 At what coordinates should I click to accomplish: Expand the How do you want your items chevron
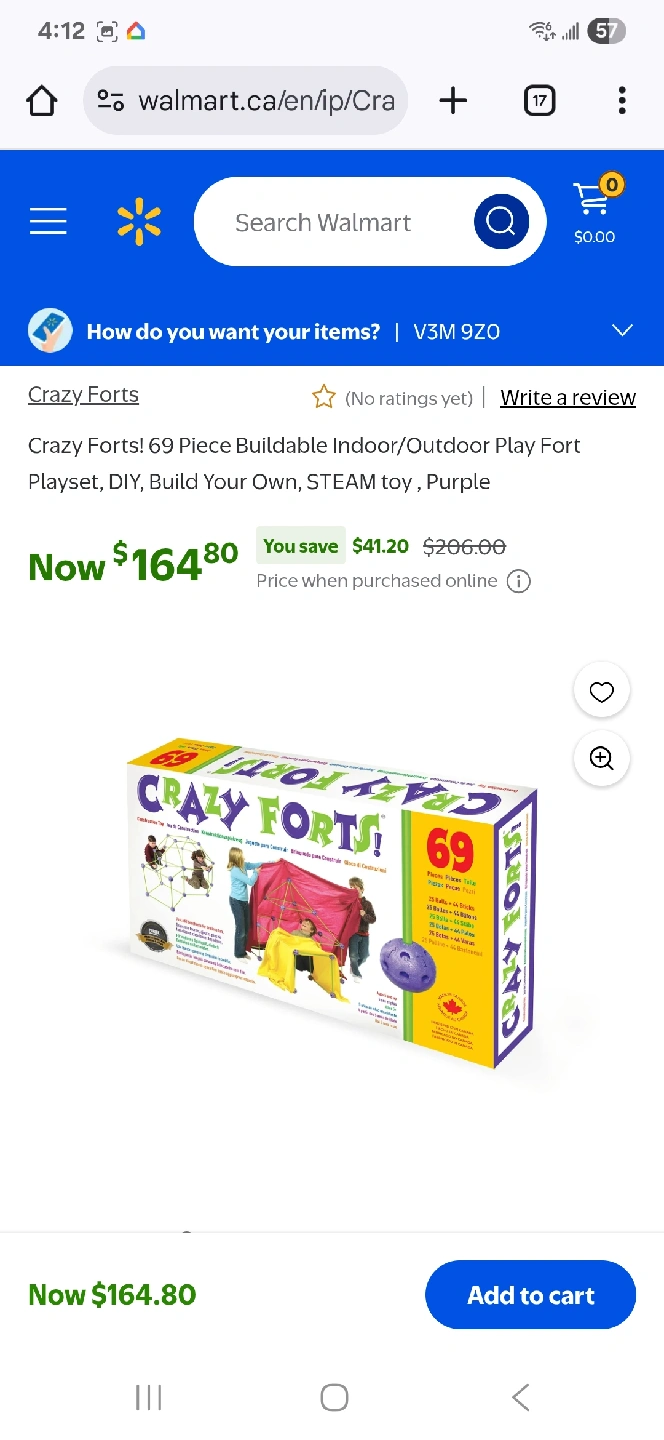(622, 331)
